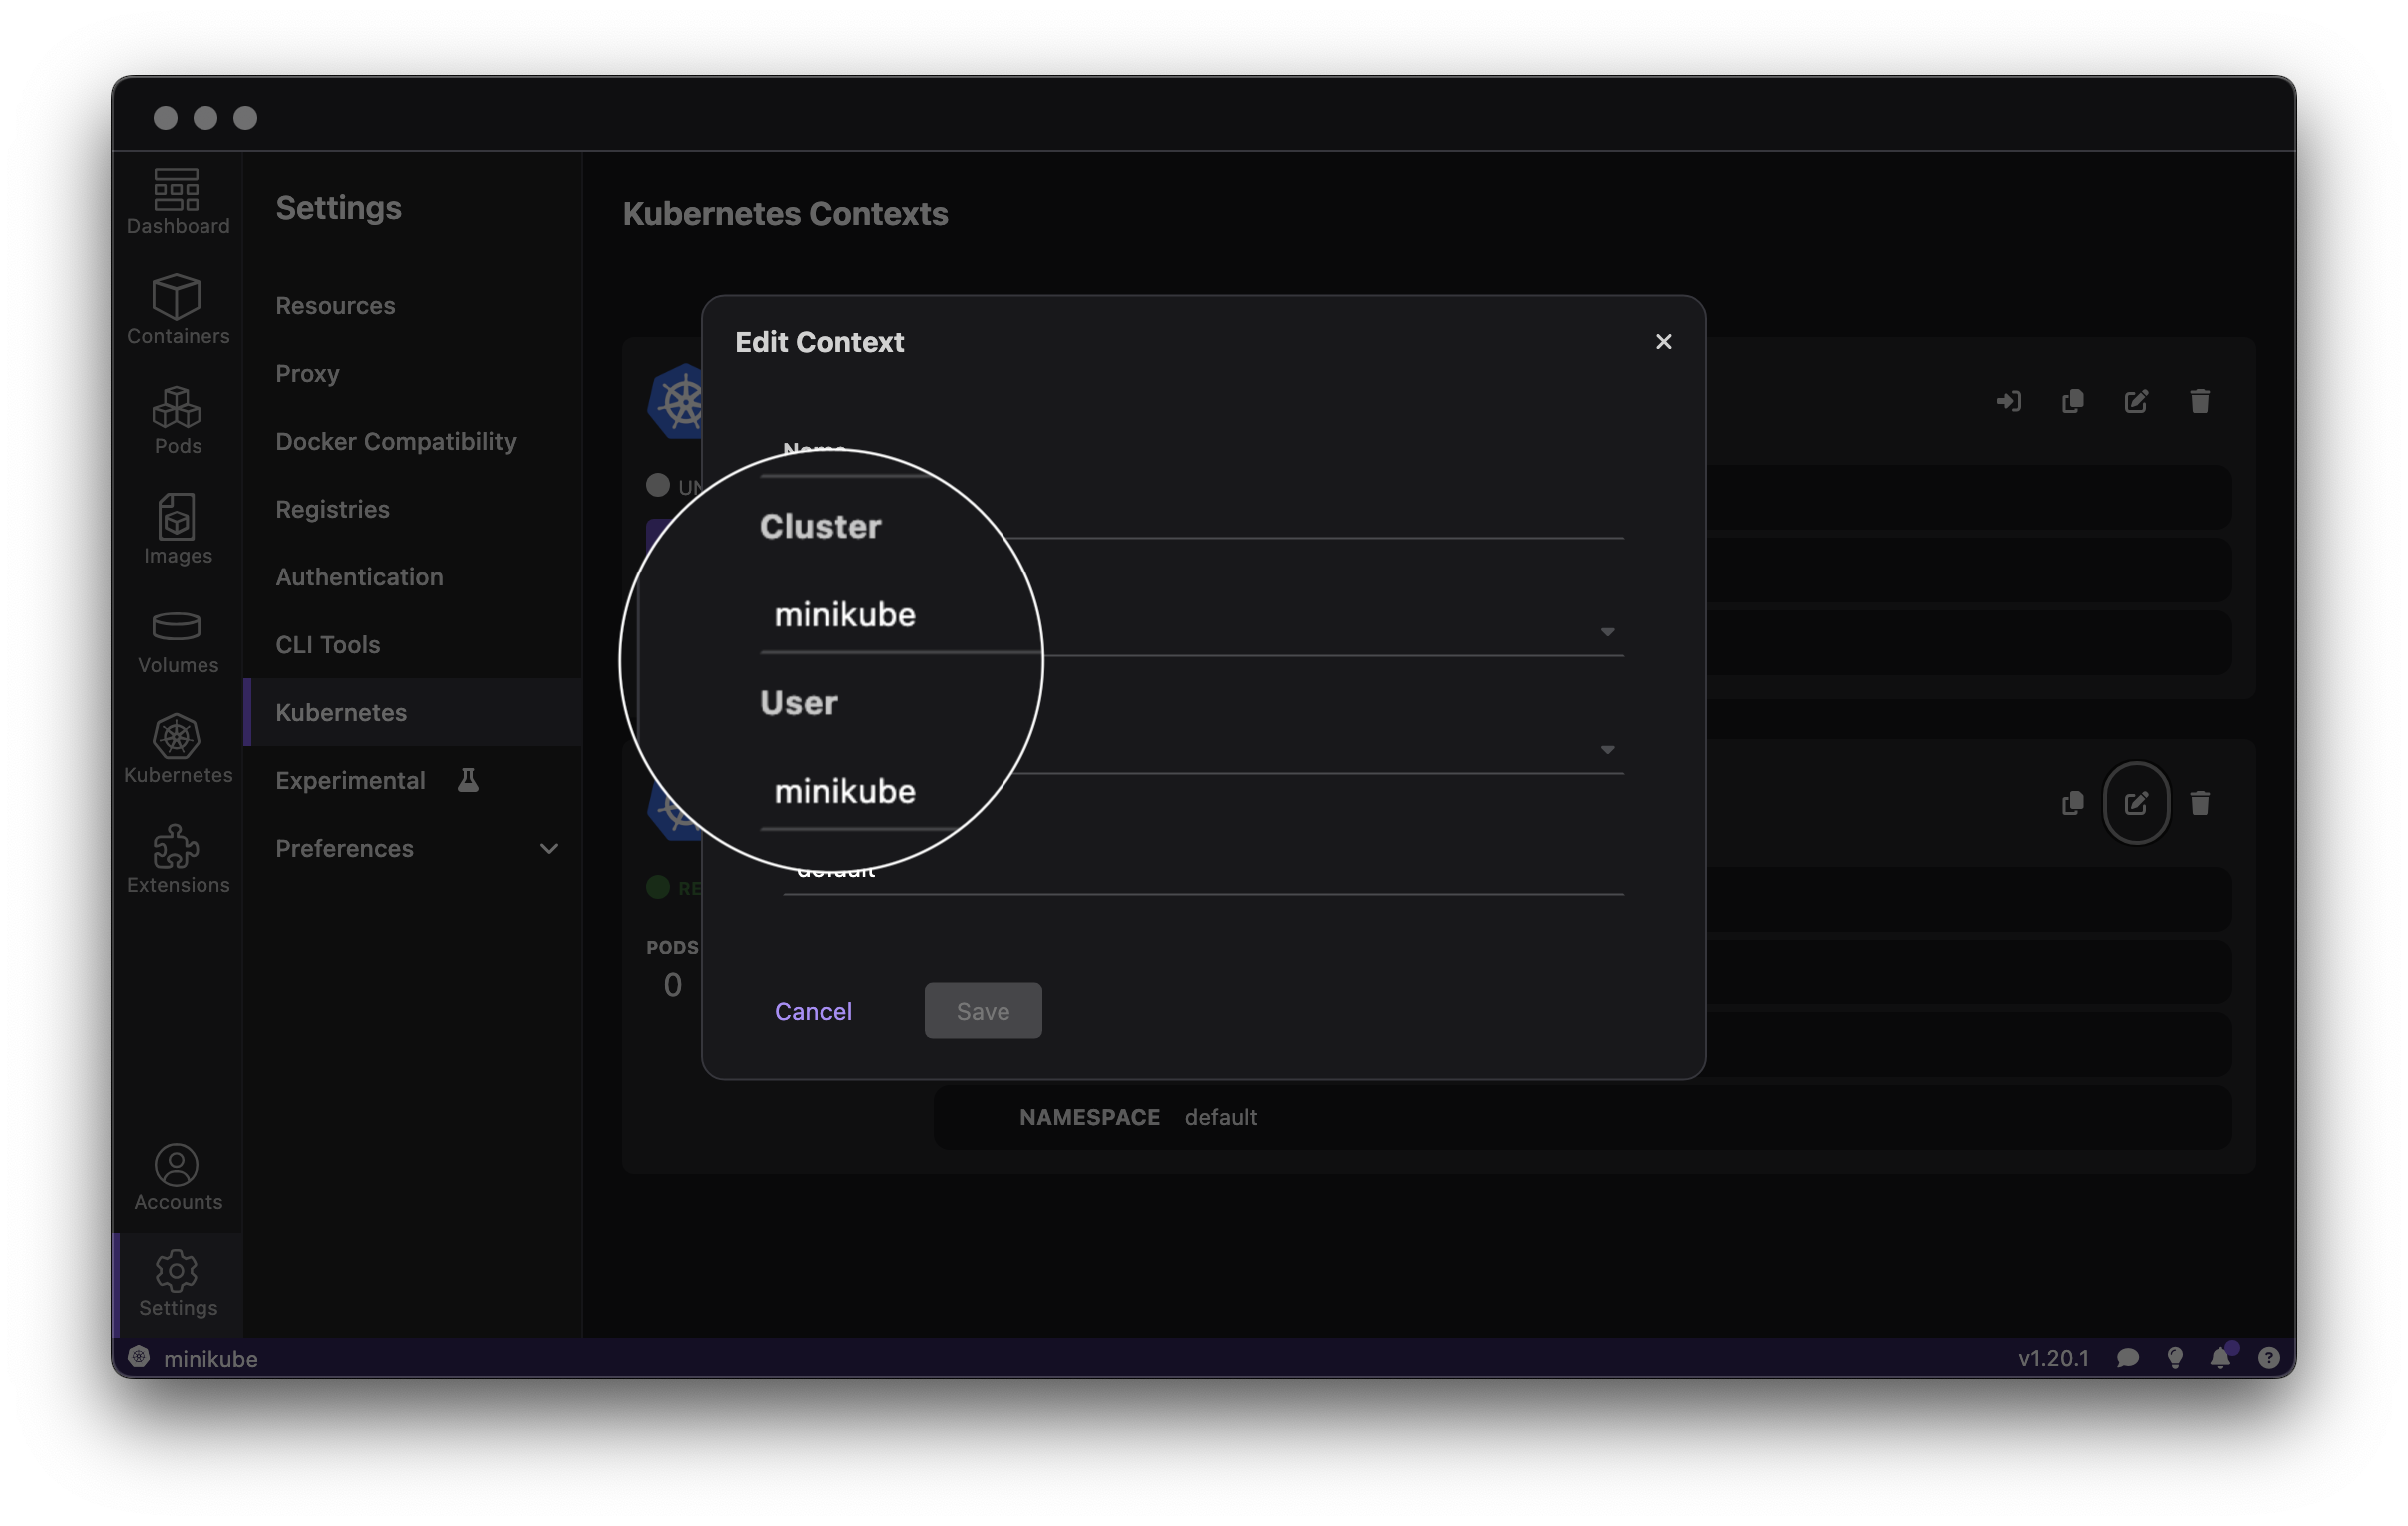Viewport: 2408px width, 1526px height.
Task: Delete the context using trash icon
Action: pos(2200,401)
